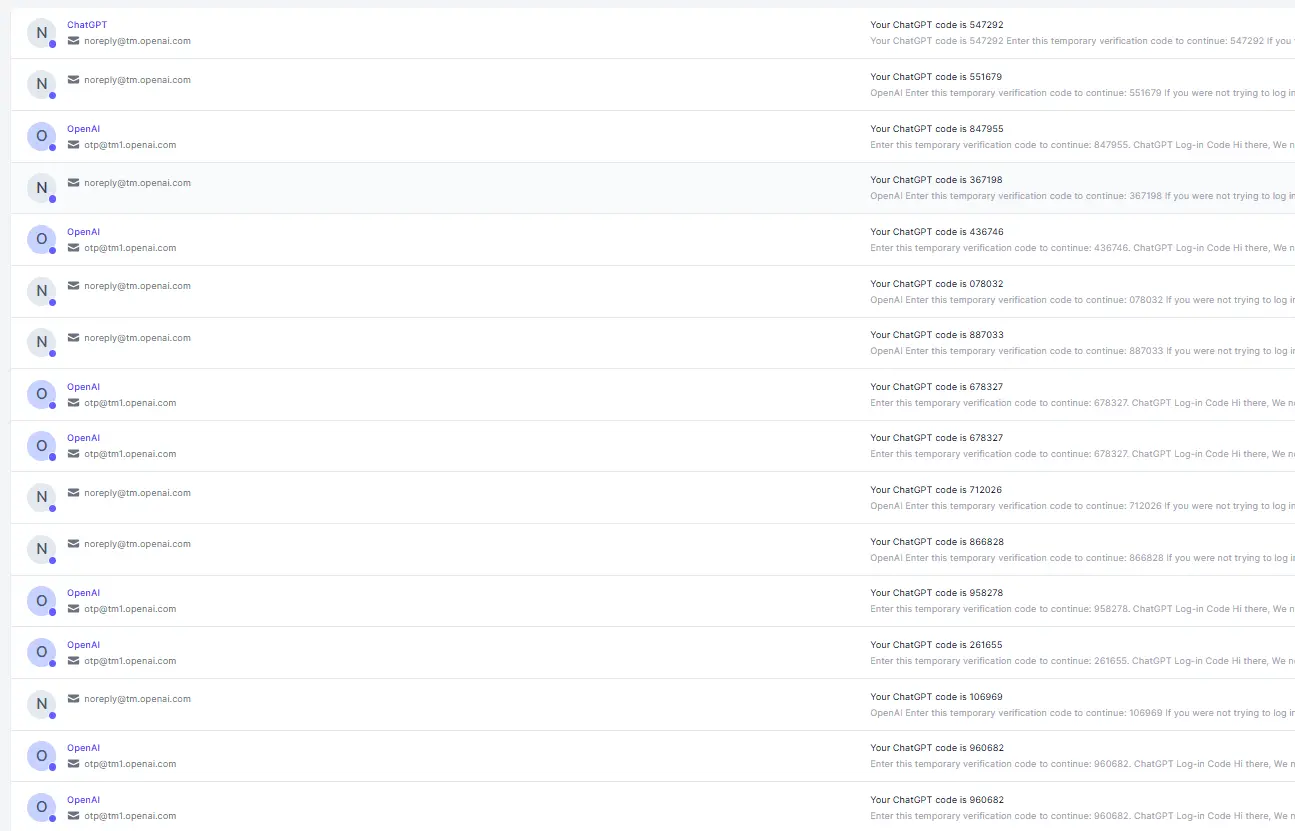Click envelope icon in the 106969 code row
1295x831 pixels.
point(73,699)
